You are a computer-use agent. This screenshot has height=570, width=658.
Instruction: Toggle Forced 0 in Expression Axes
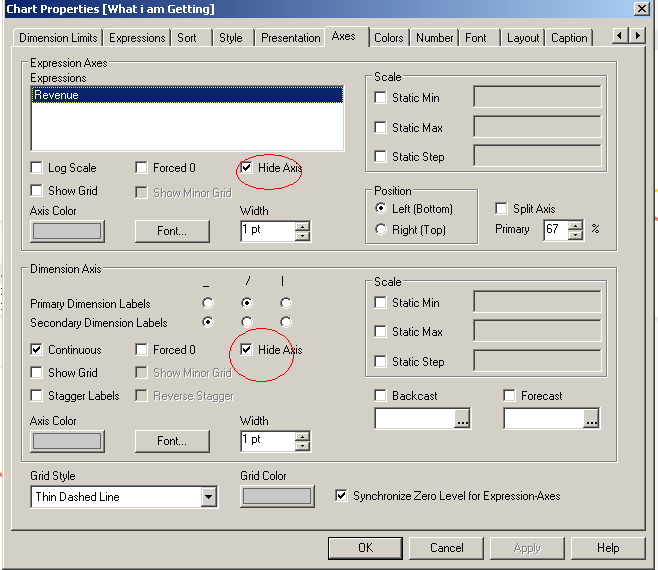[141, 167]
